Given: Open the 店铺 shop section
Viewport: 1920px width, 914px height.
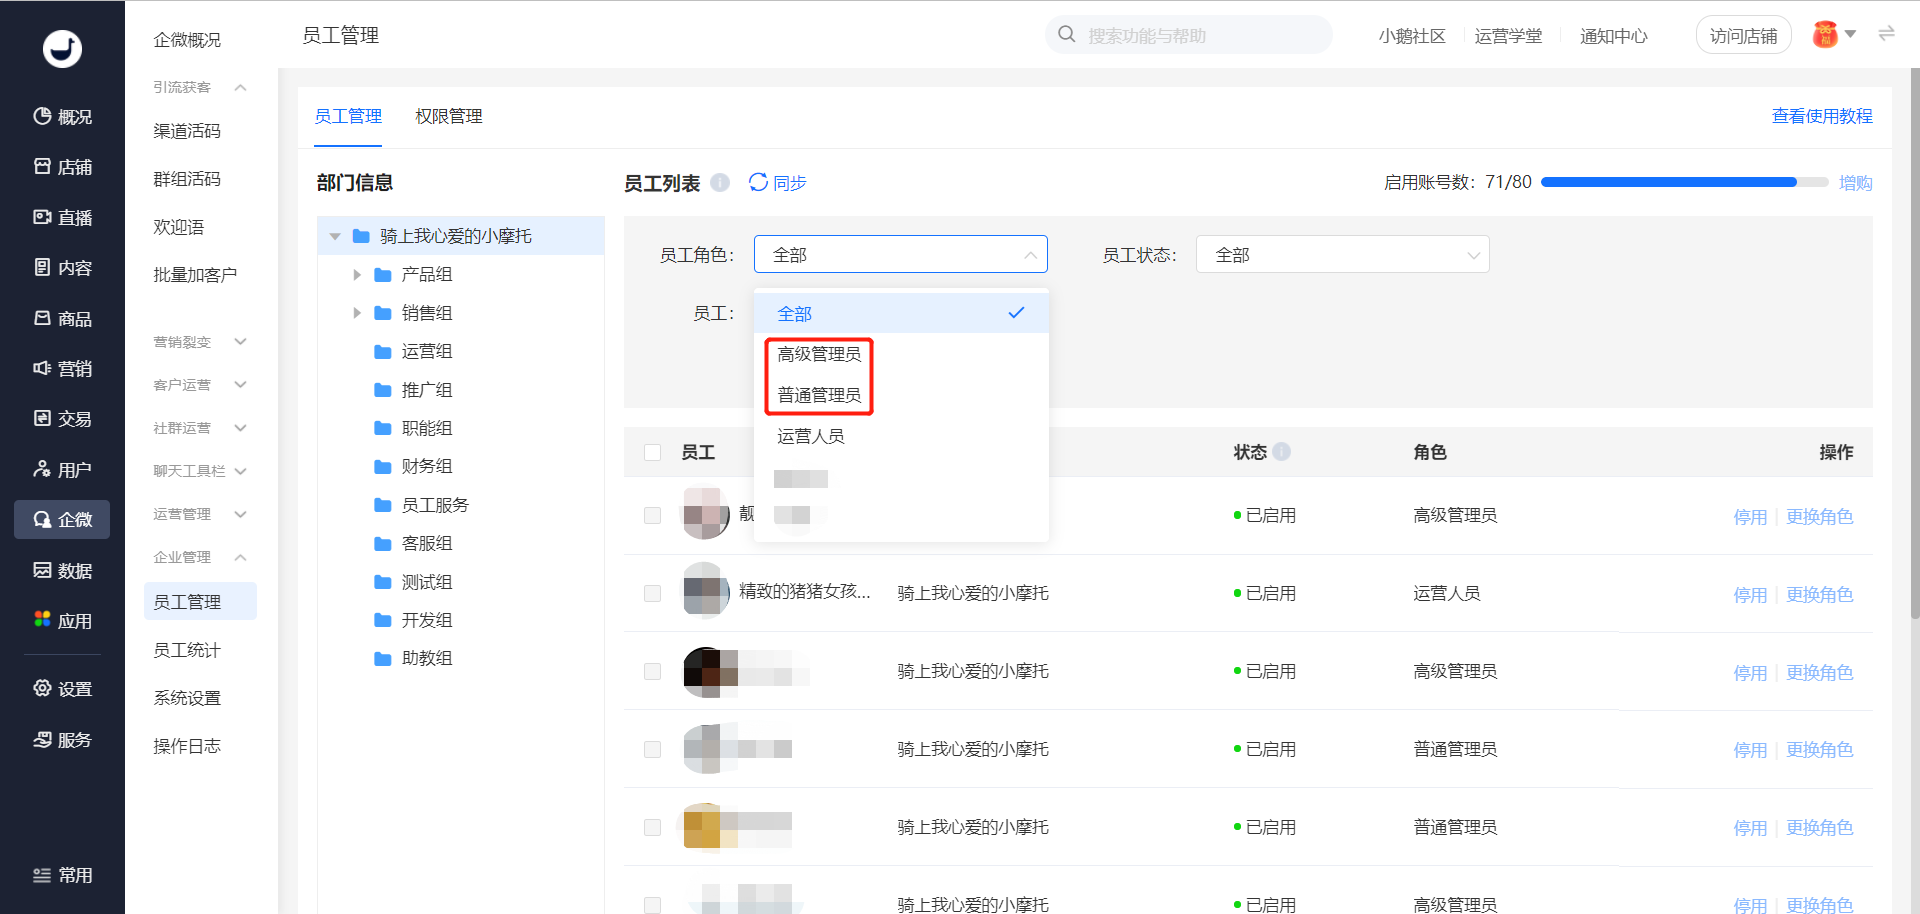Looking at the screenshot, I should pyautogui.click(x=62, y=167).
